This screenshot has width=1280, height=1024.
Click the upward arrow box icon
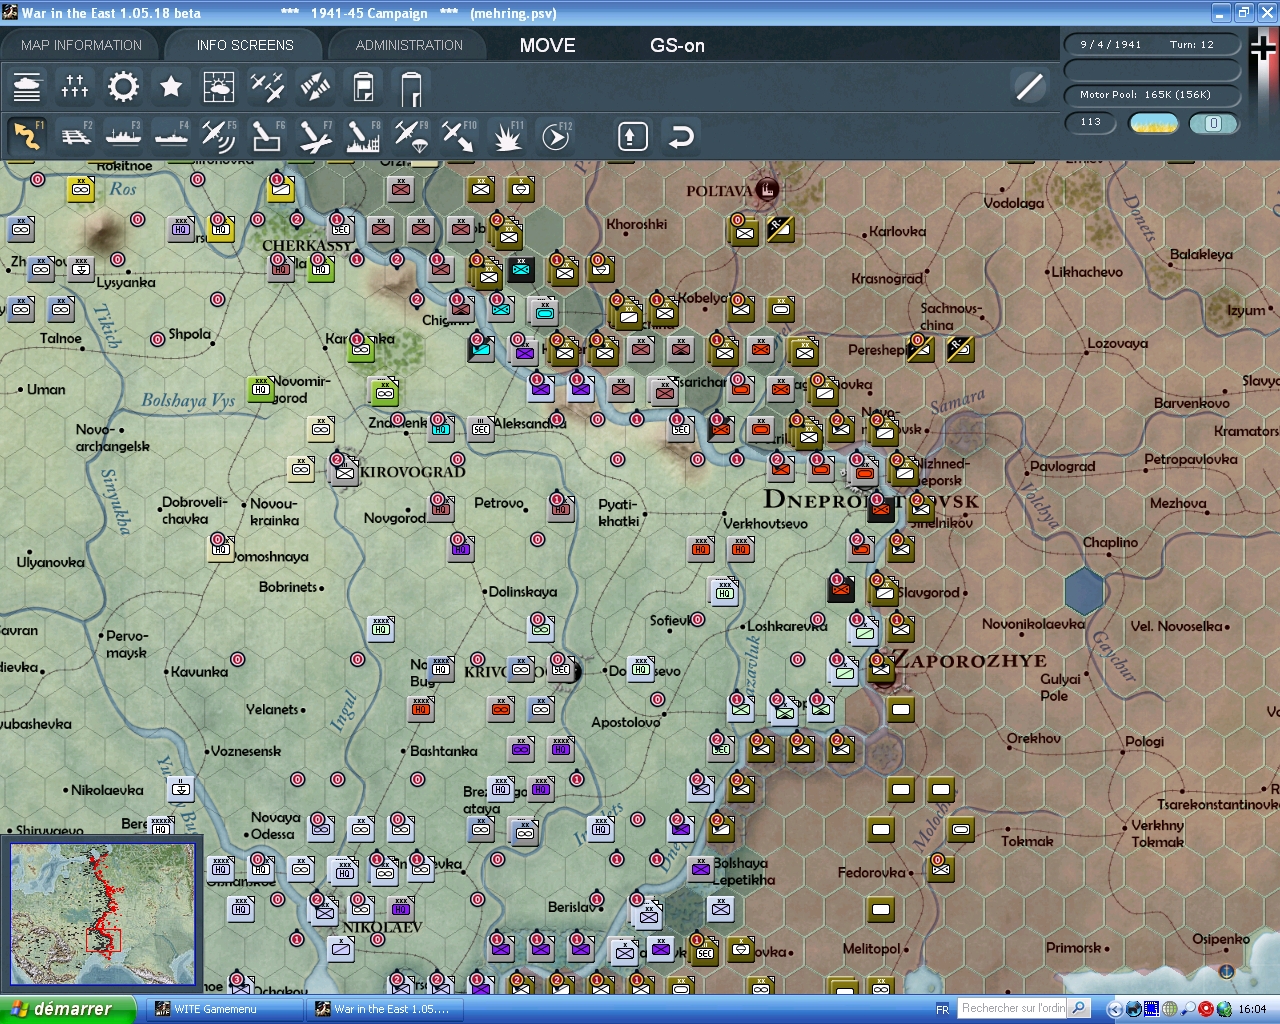[632, 136]
